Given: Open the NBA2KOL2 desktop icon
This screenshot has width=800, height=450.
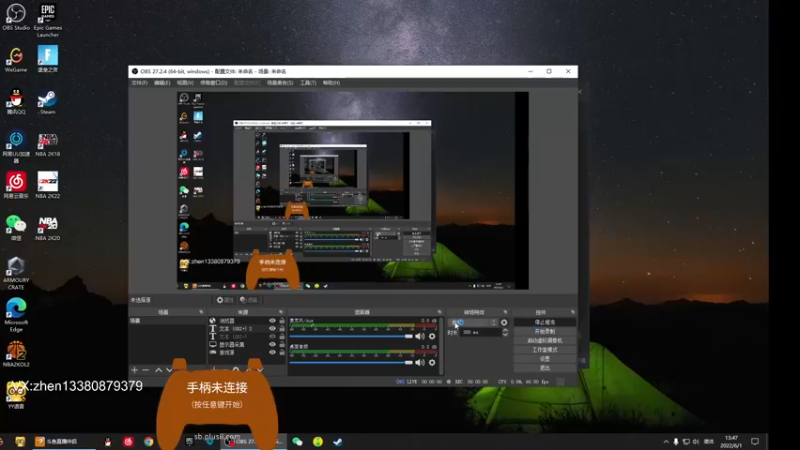Looking at the screenshot, I should point(16,354).
